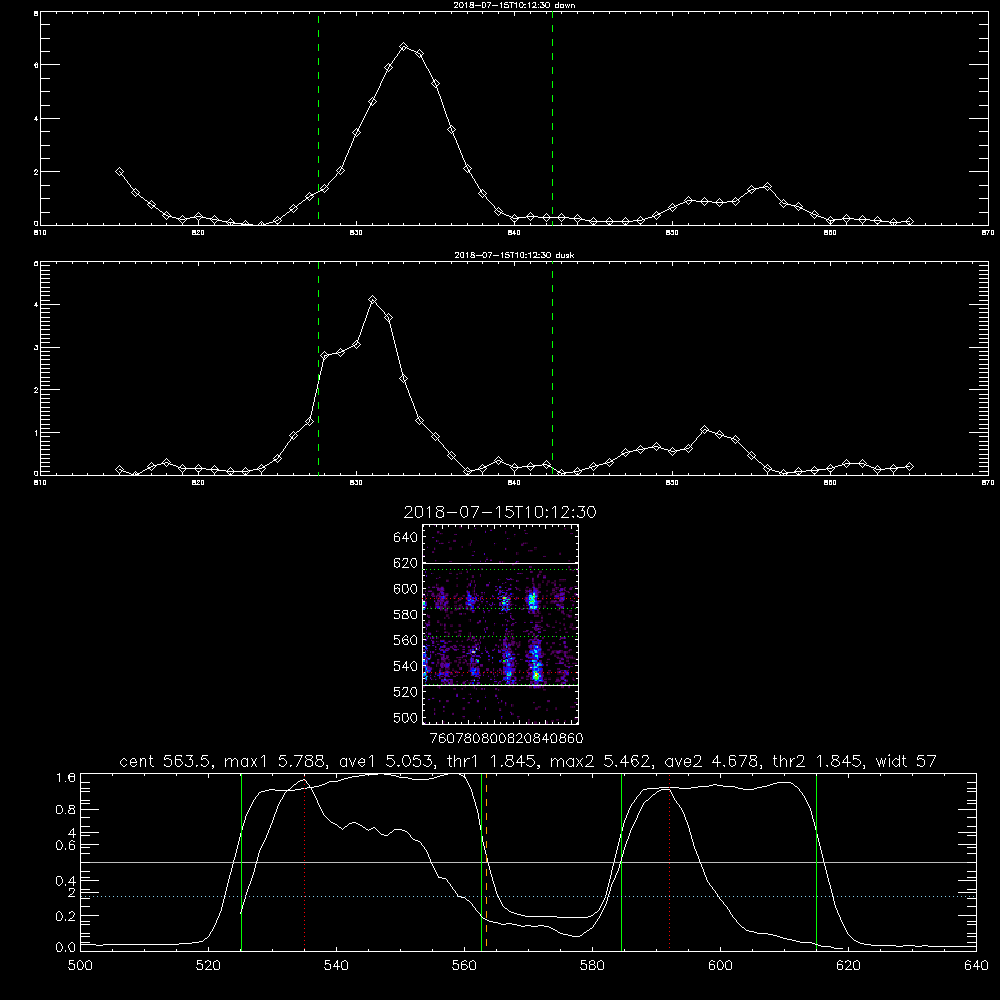Open the detector spectral image thumbnail
Viewport: 1000px width, 1000px height.
pyautogui.click(x=500, y=624)
